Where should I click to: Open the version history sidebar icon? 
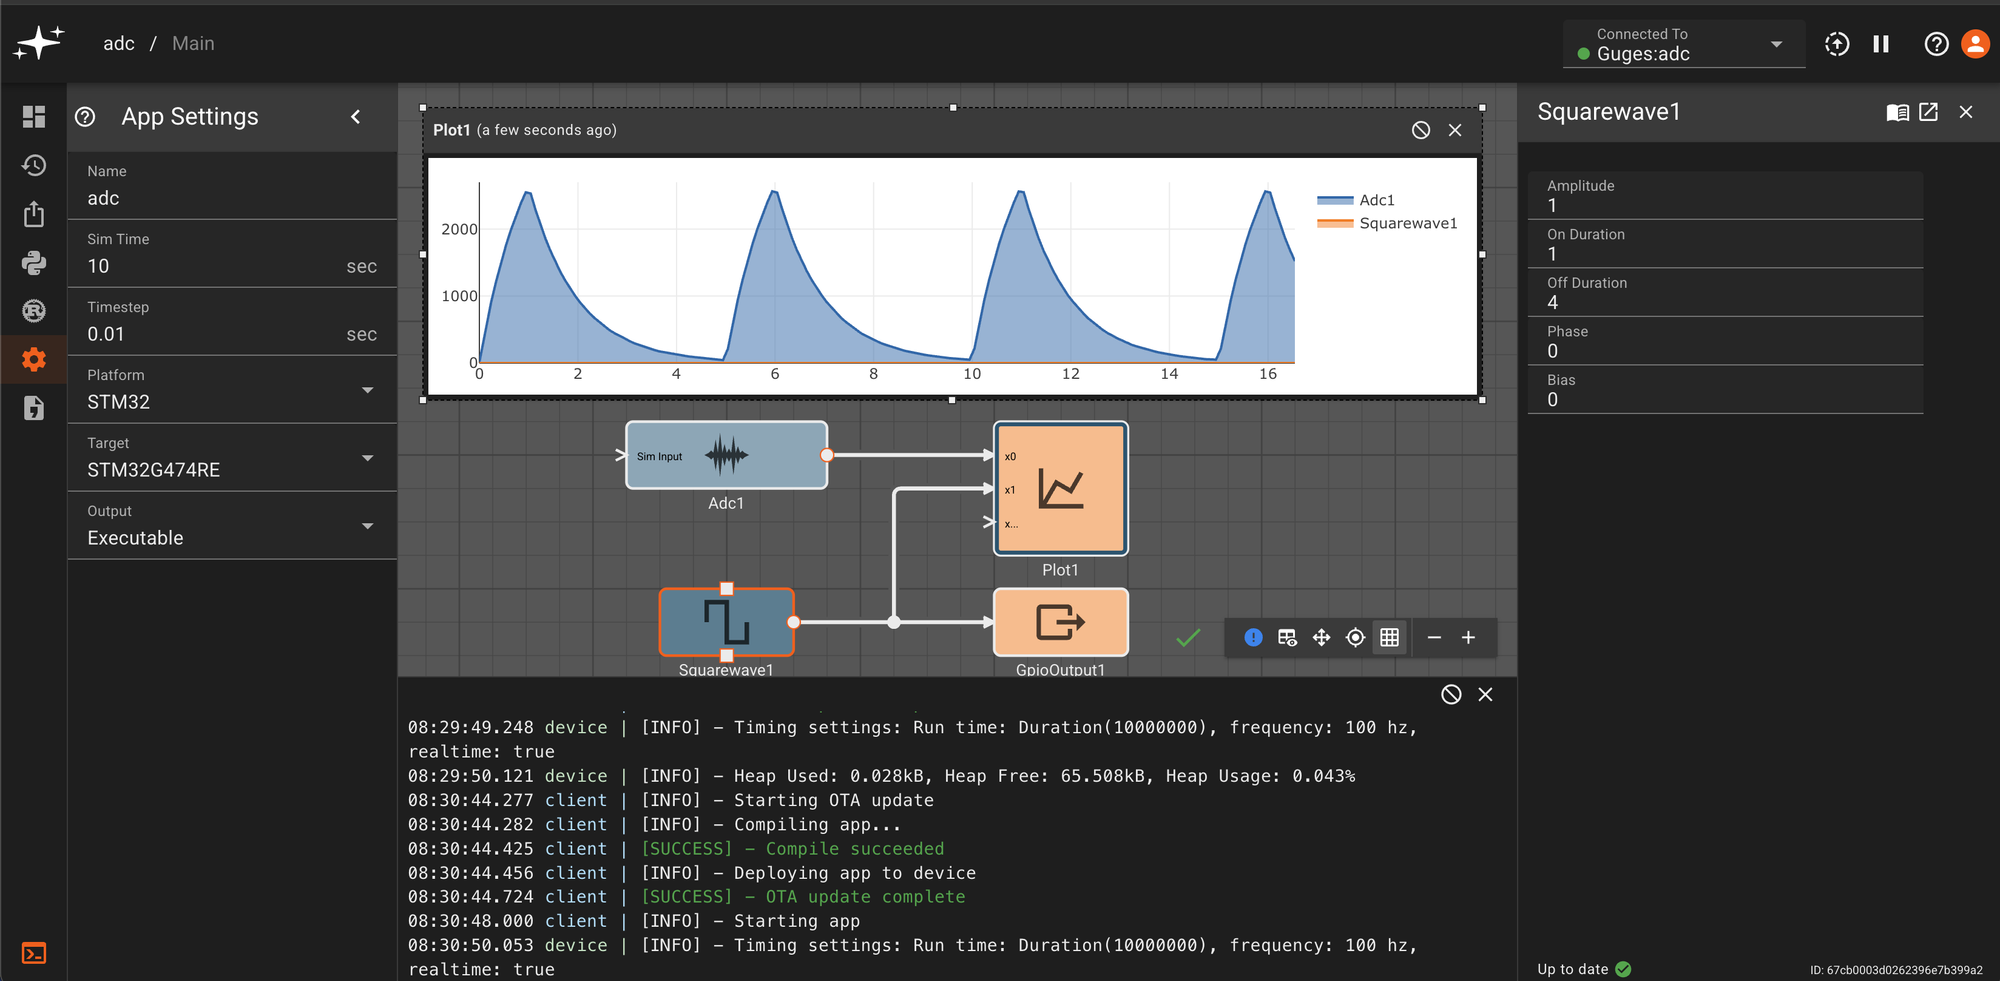pos(34,165)
